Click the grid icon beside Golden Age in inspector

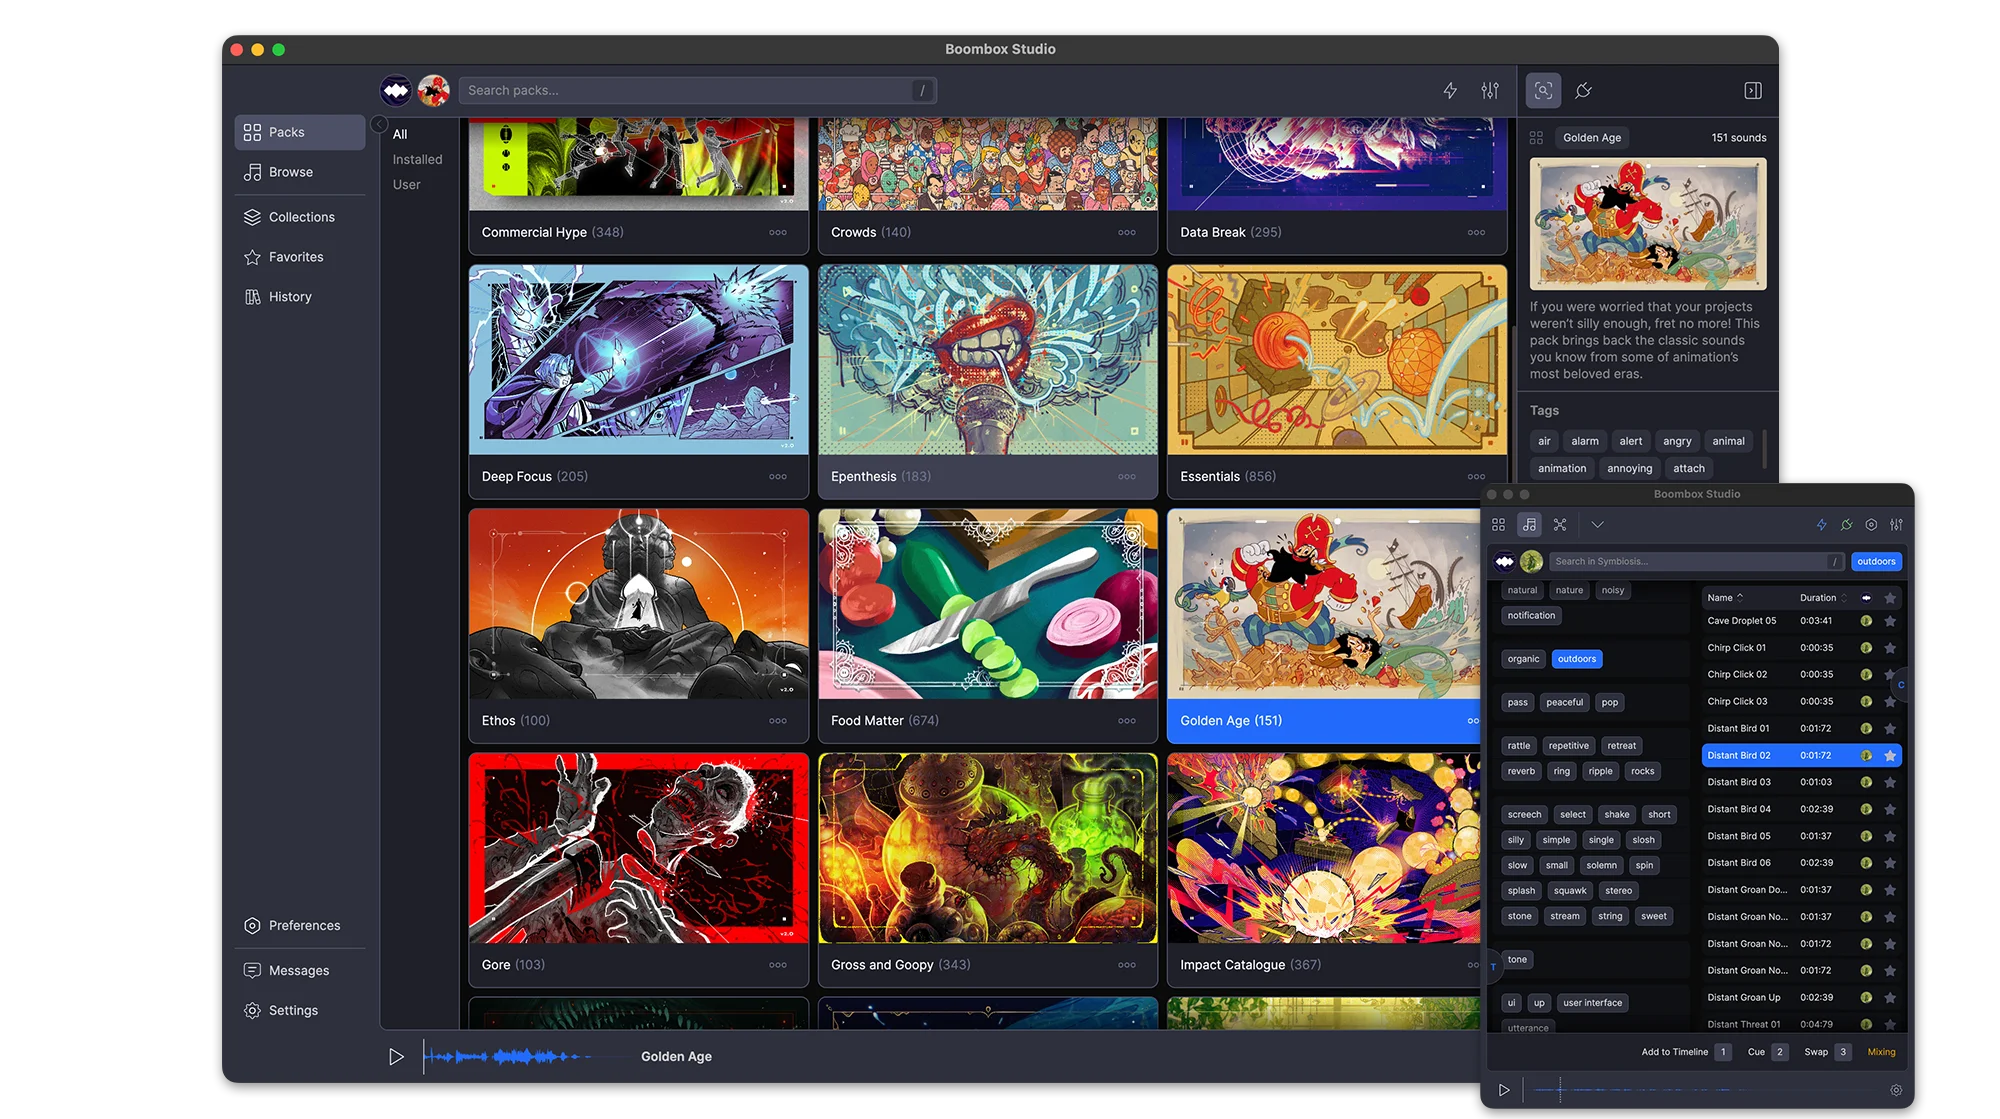1536,138
